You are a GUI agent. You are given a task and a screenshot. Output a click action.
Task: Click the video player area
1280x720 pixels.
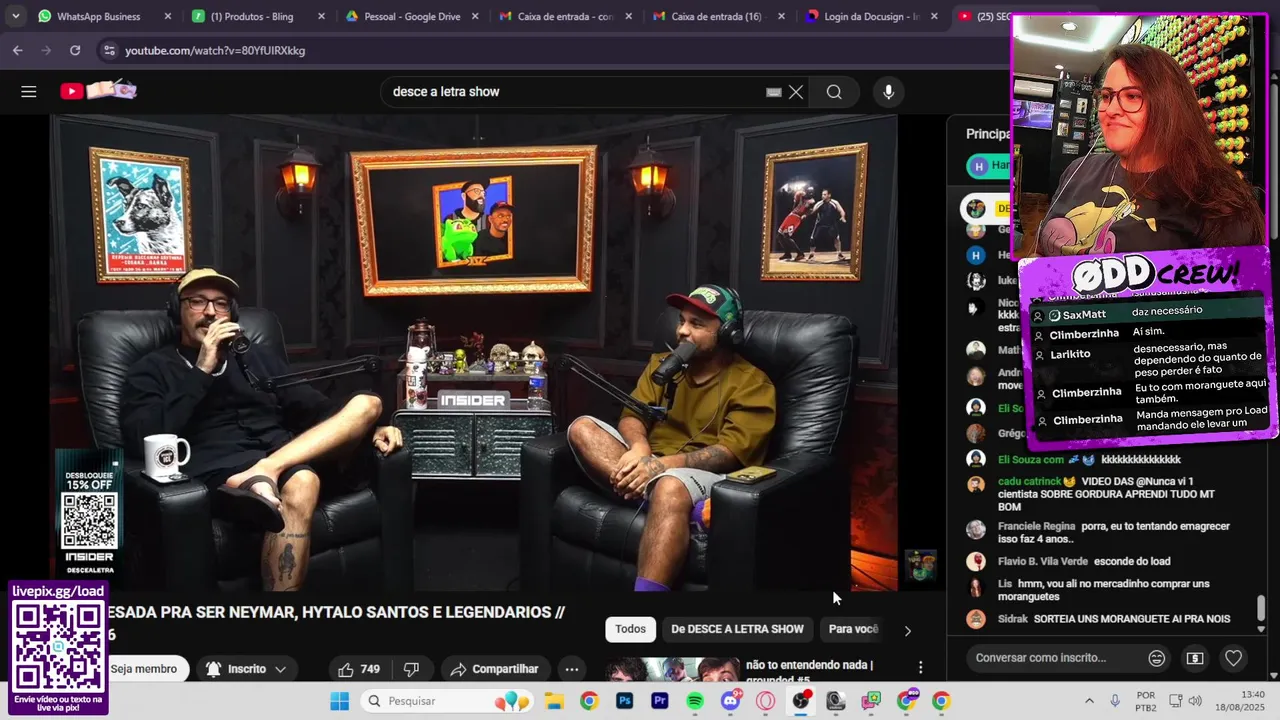coord(474,352)
